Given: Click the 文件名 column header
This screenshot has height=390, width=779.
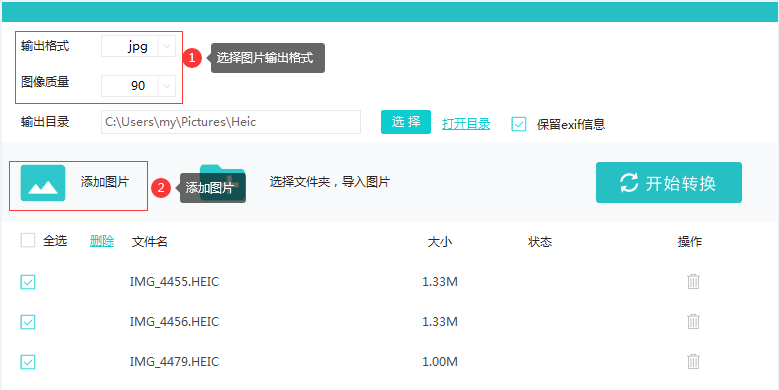Looking at the screenshot, I should [x=150, y=242].
